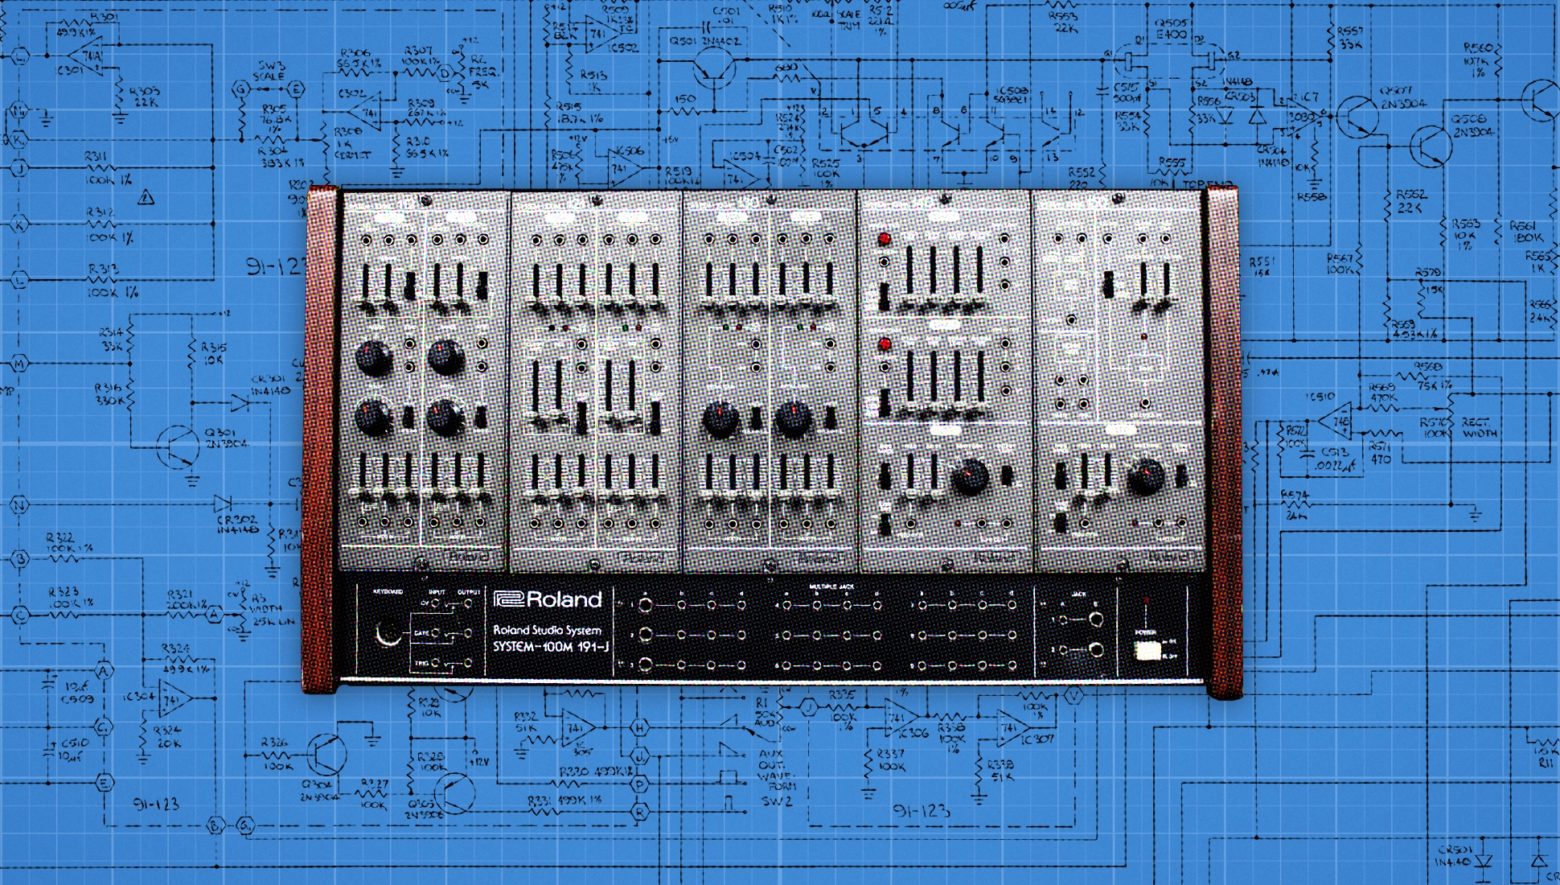This screenshot has height=885, width=1560.
Task: Toggle the lower red switch on the fourth module
Action: 885,343
